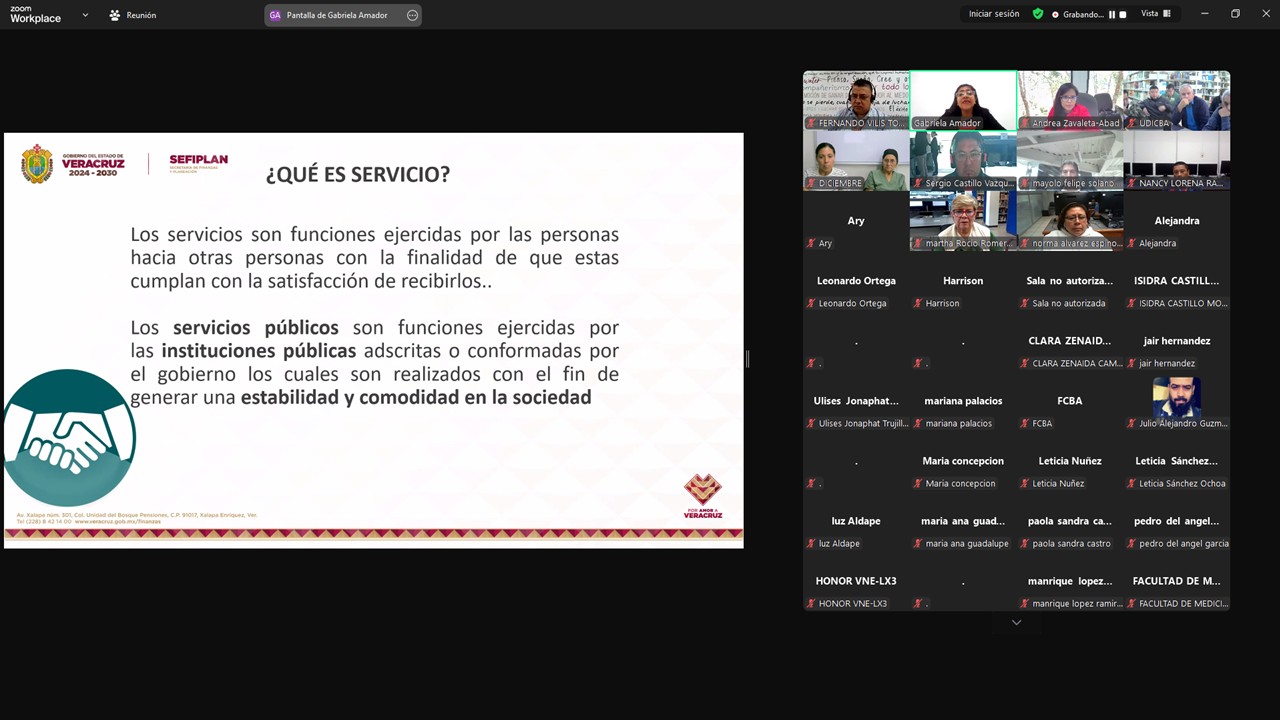Select Andrea Zavaleta-Abad's video tile
This screenshot has height=720, width=1280.
(1070, 98)
